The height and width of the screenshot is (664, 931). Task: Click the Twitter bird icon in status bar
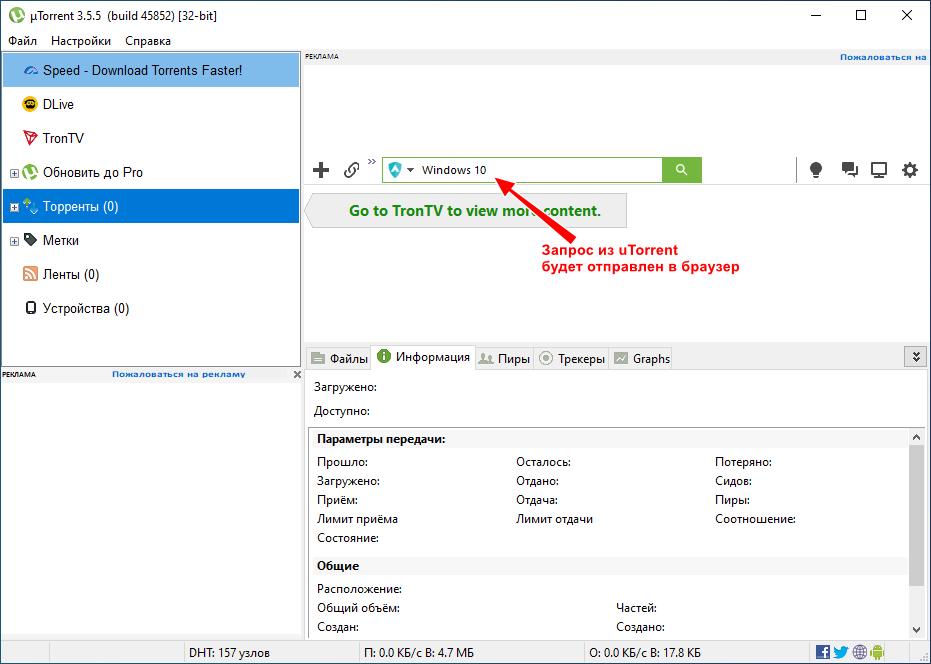(841, 652)
